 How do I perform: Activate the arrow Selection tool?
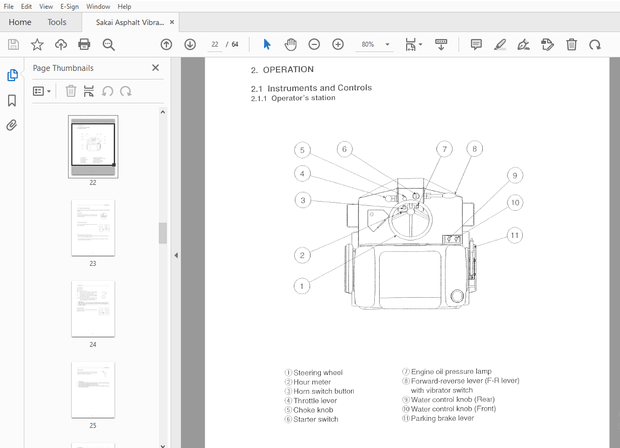(266, 44)
